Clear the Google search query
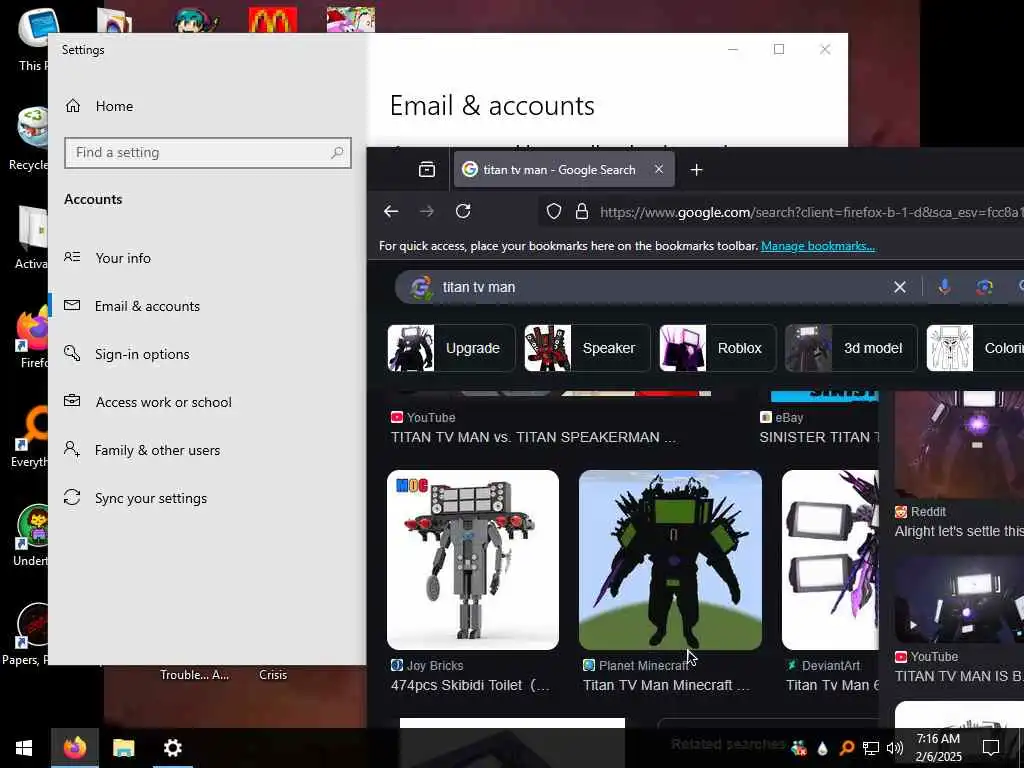 click(899, 287)
